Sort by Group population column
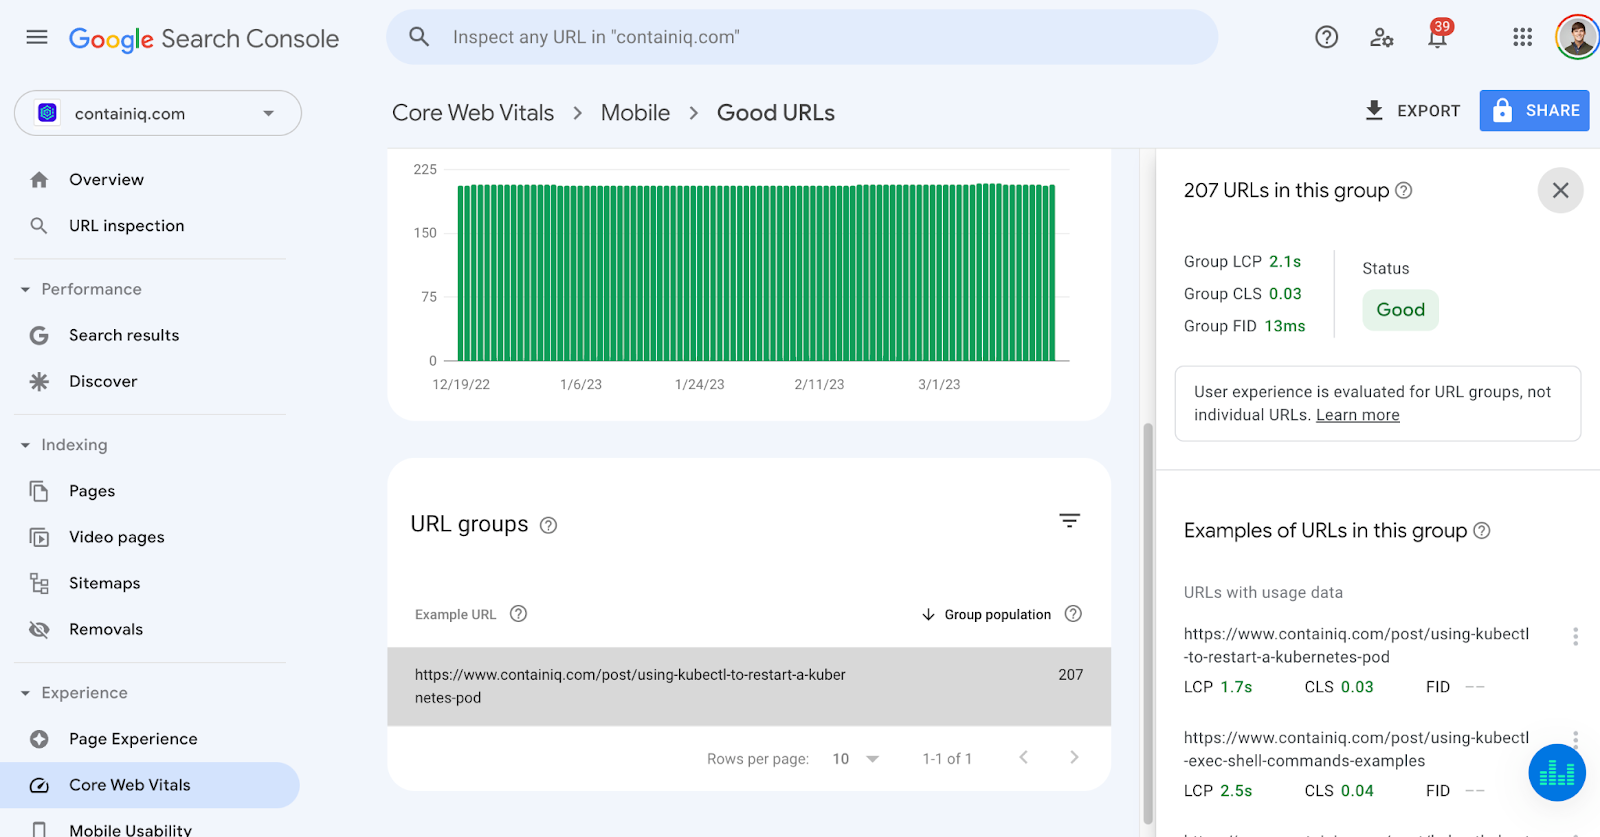1600x837 pixels. (986, 615)
